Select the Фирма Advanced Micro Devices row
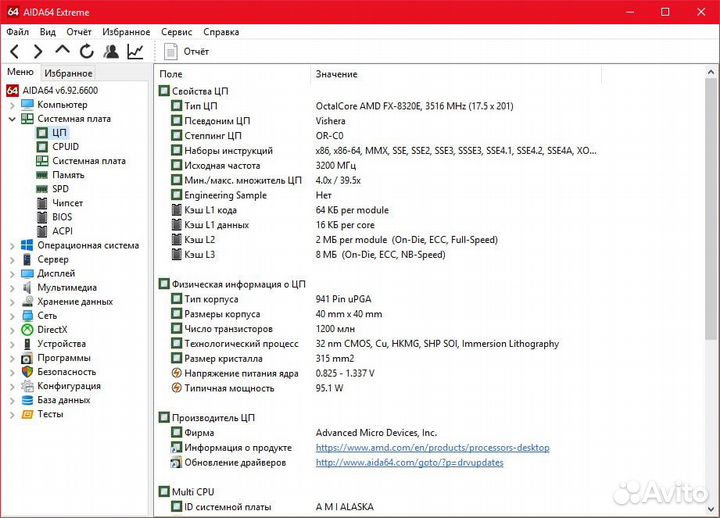This screenshot has width=720, height=518. (x=304, y=433)
